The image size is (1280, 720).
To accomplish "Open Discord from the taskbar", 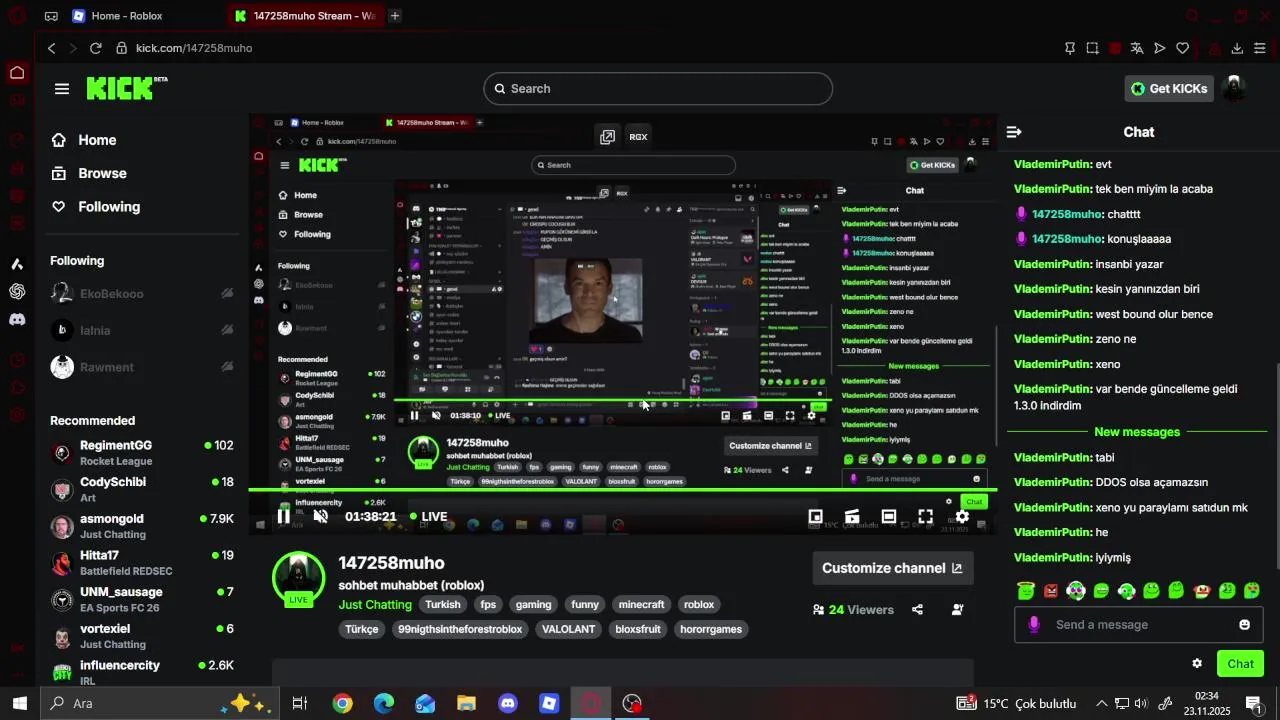I will point(508,703).
